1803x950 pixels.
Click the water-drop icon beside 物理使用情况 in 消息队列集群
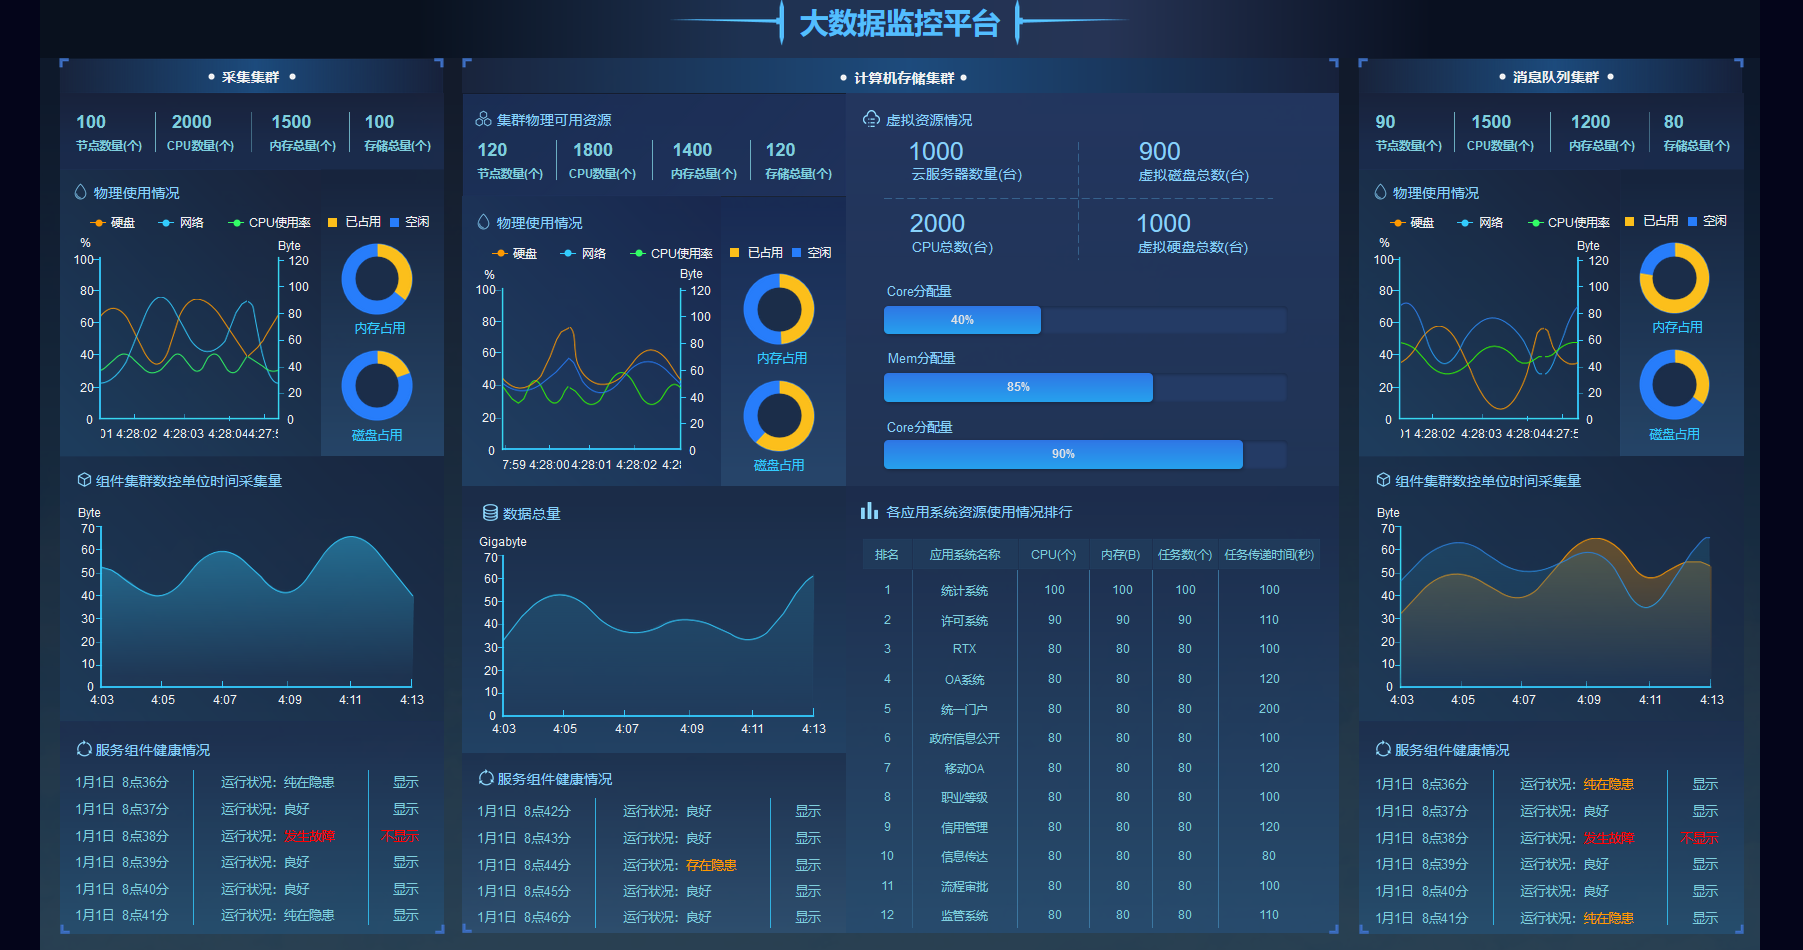click(x=1380, y=192)
